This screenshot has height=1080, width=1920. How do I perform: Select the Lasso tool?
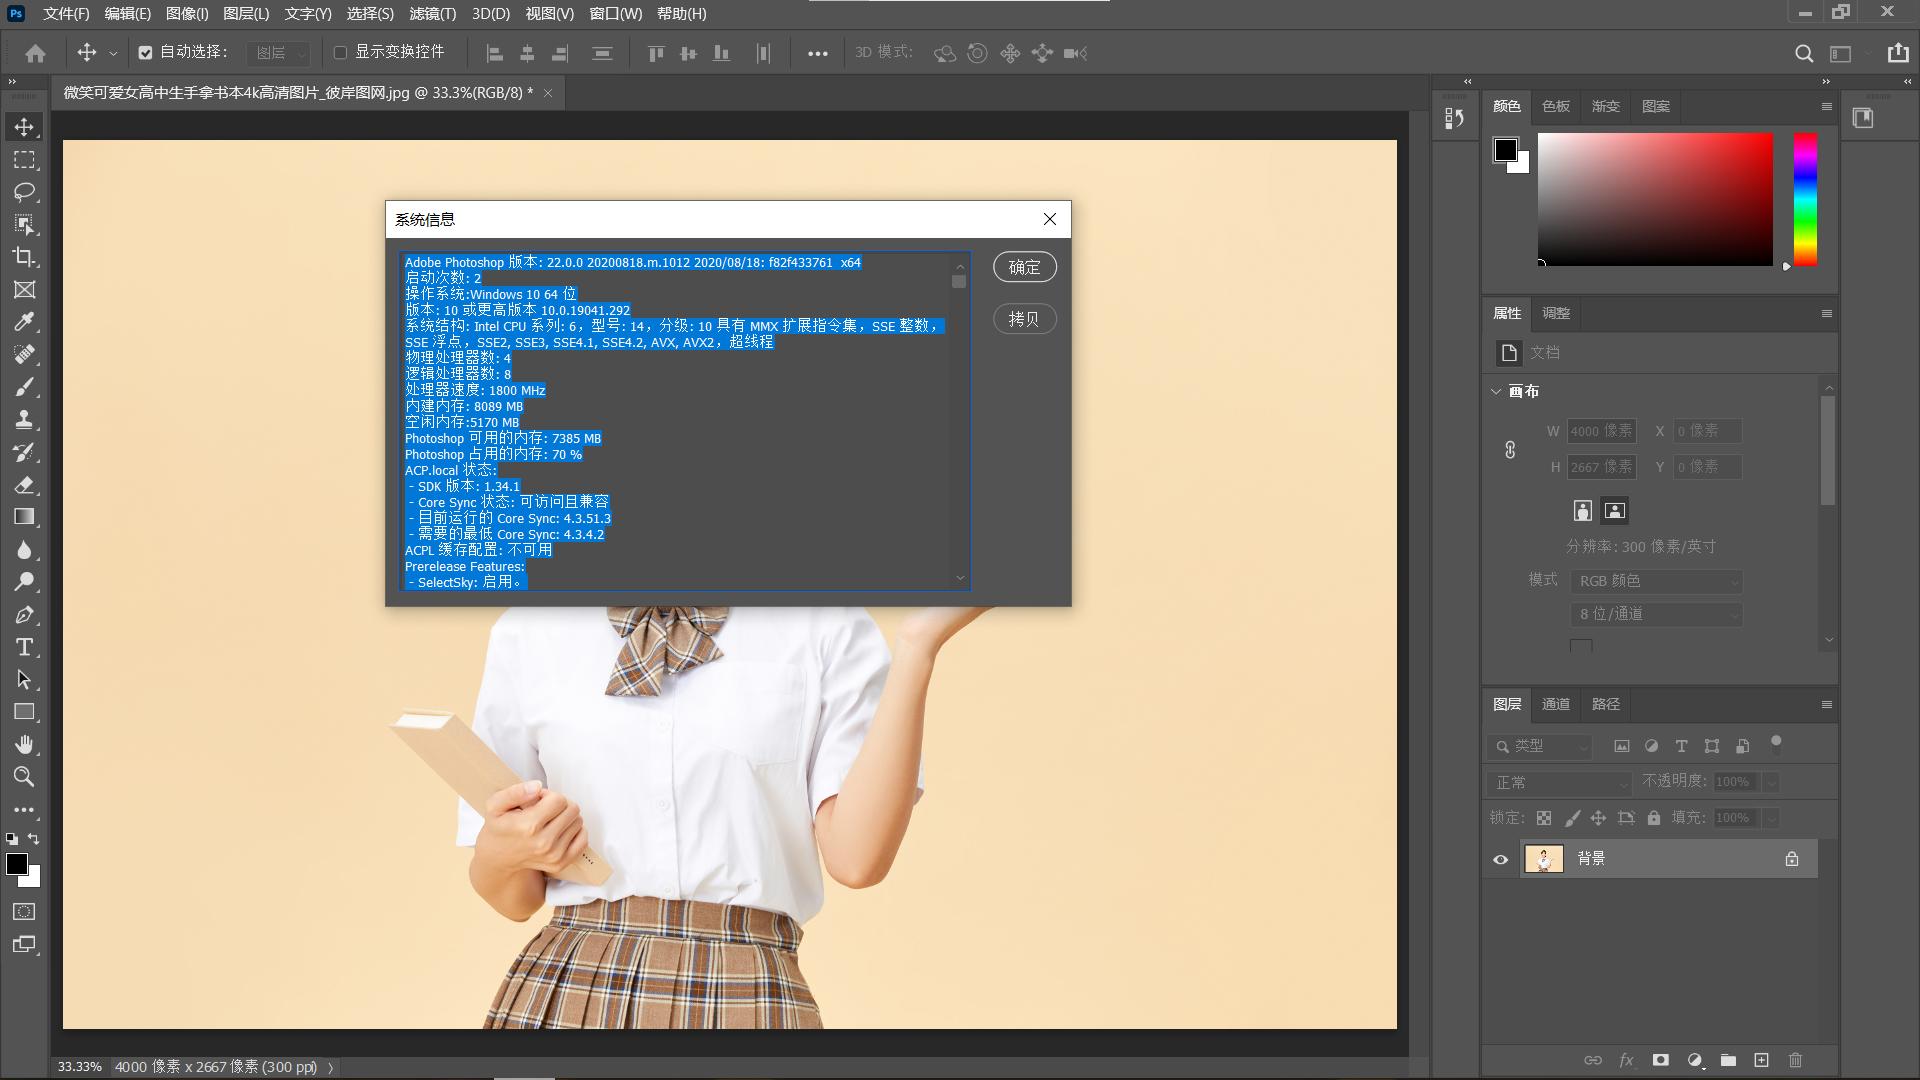[x=24, y=192]
